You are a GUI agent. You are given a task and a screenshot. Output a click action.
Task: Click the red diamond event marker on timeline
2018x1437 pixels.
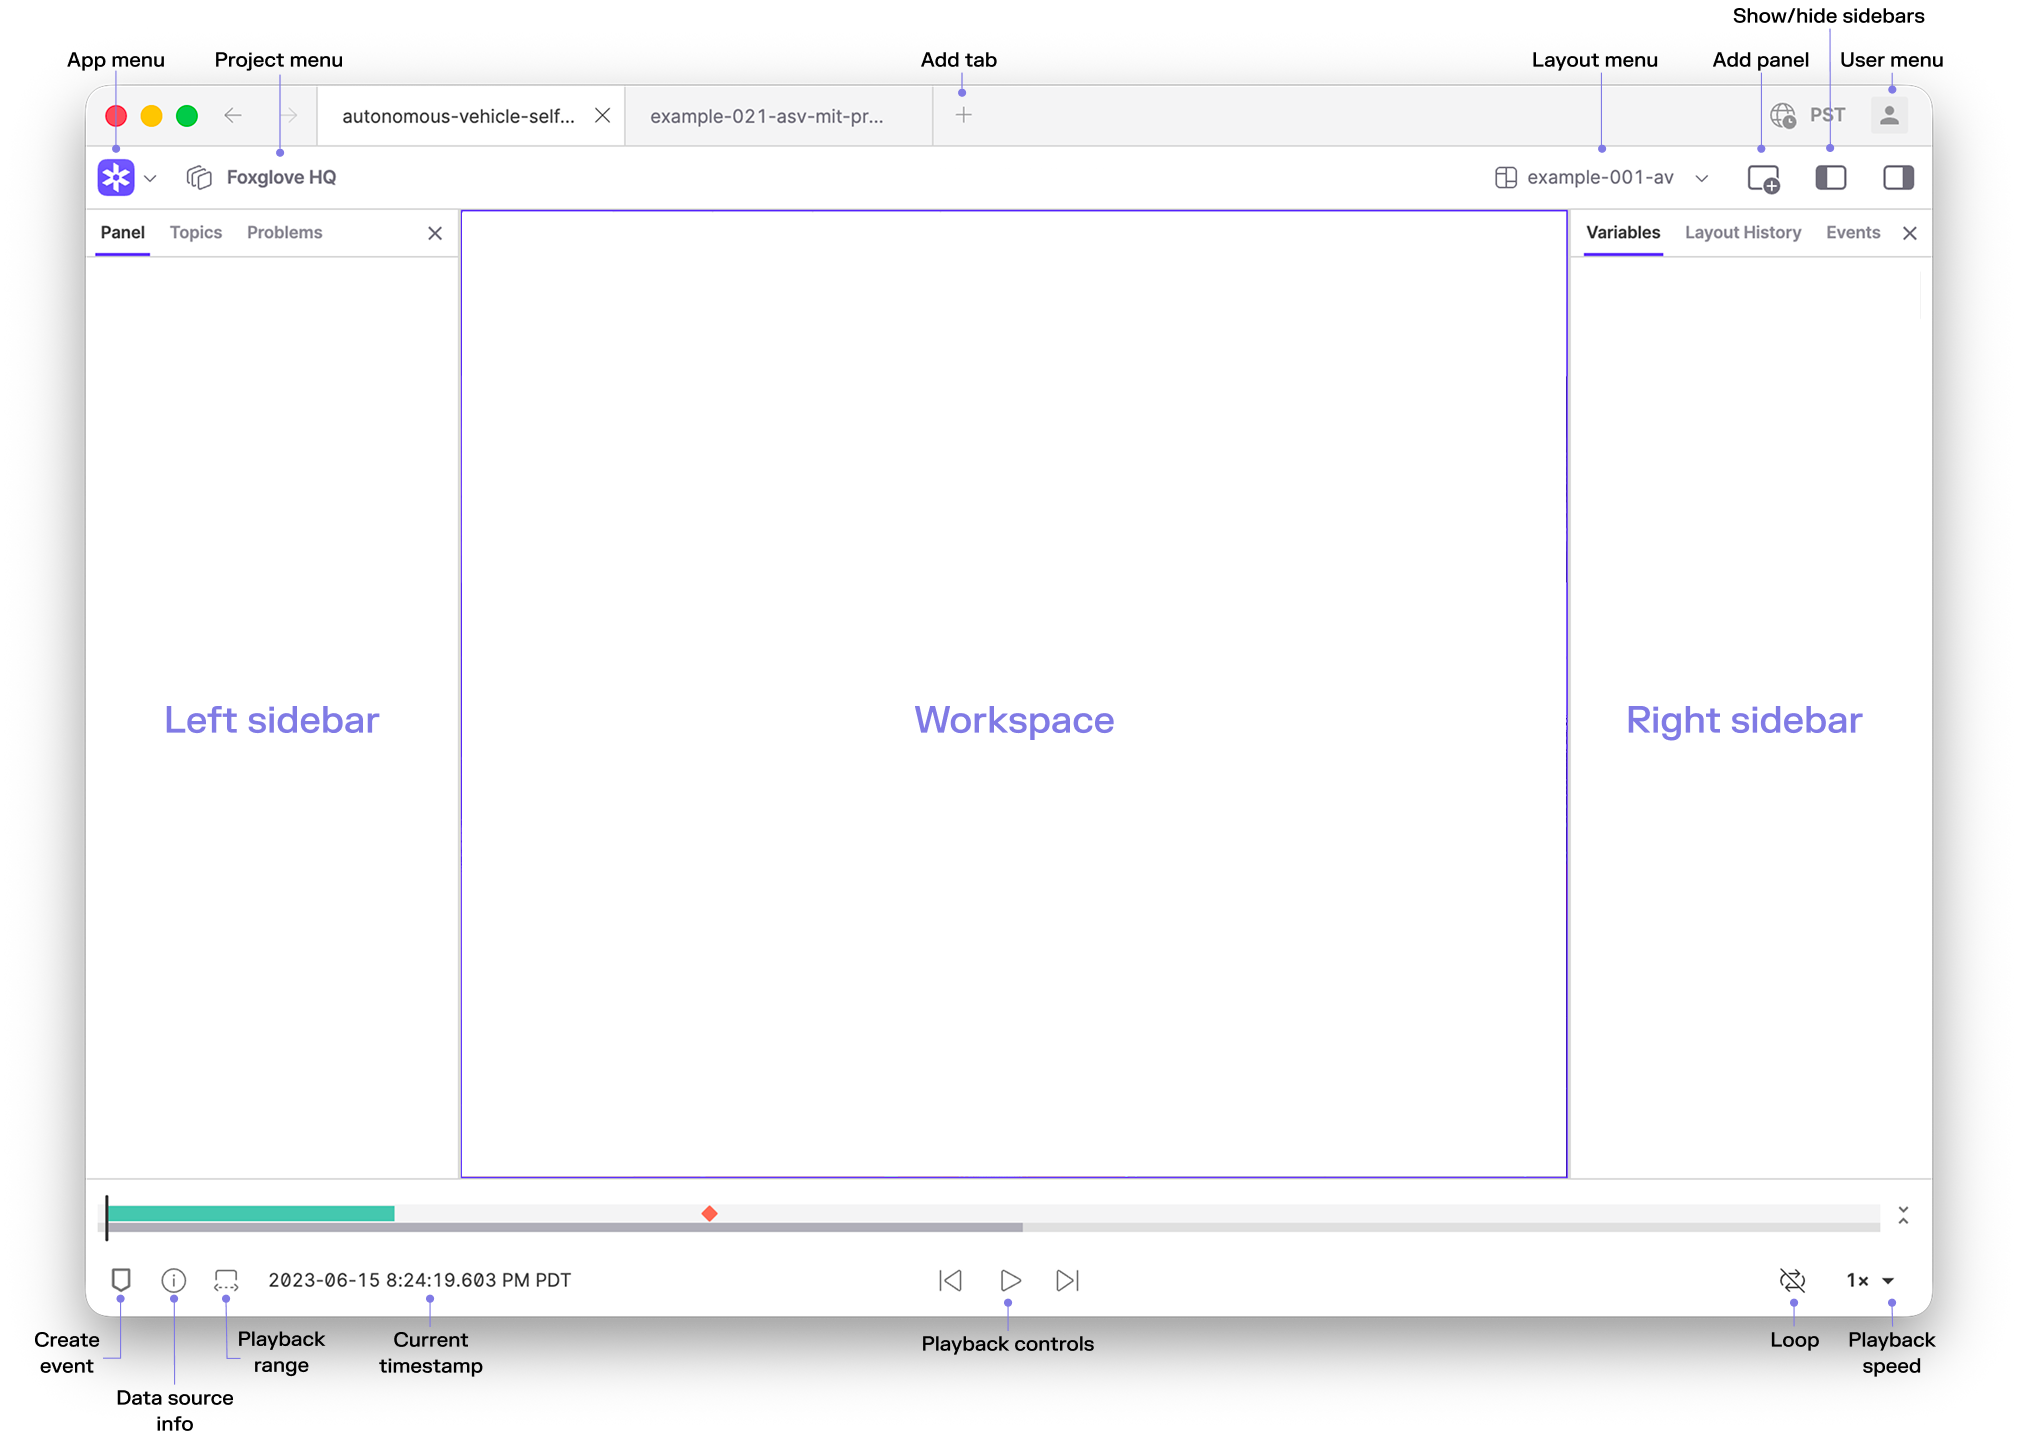pos(709,1213)
